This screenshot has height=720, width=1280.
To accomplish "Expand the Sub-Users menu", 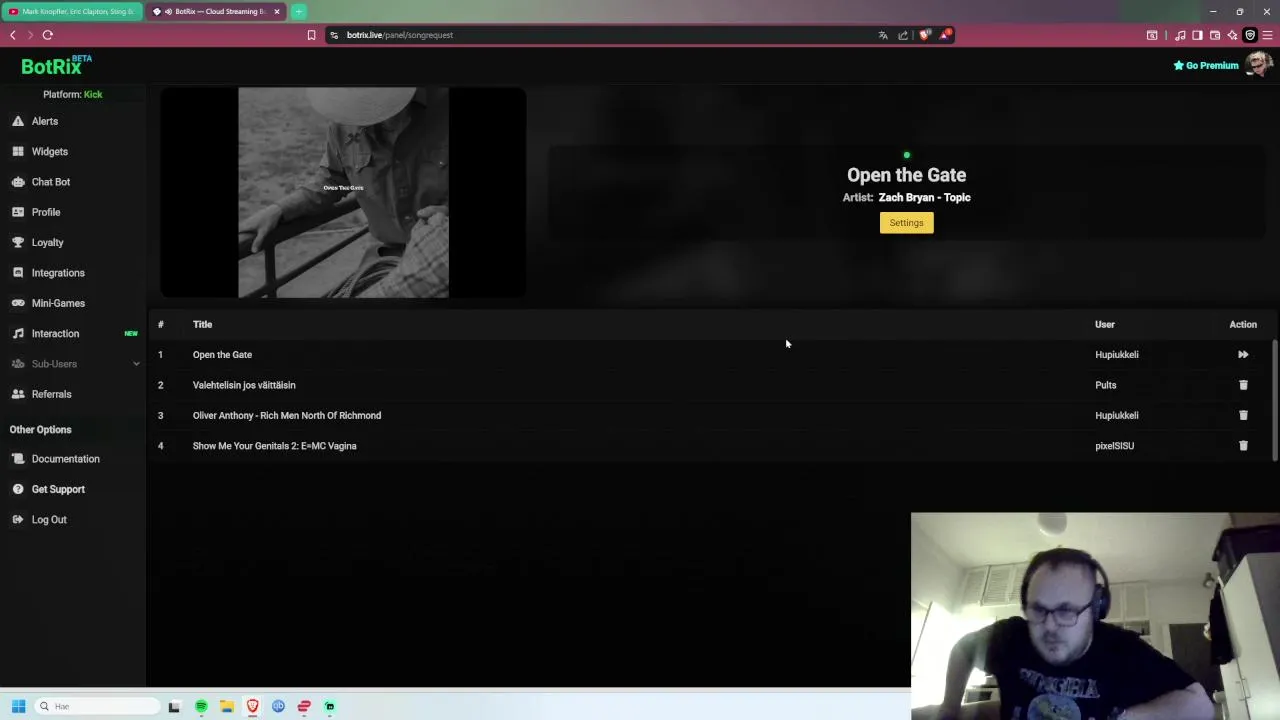I will (x=75, y=364).
